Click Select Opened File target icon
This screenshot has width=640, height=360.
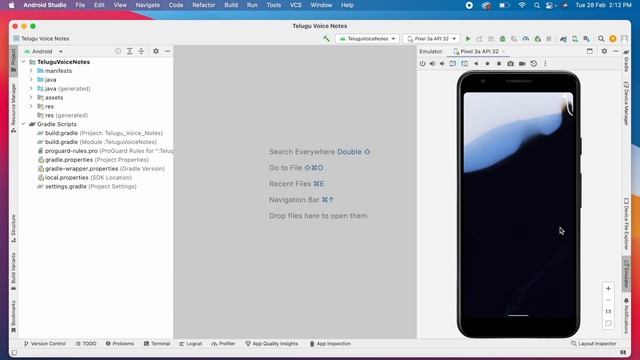coord(118,51)
